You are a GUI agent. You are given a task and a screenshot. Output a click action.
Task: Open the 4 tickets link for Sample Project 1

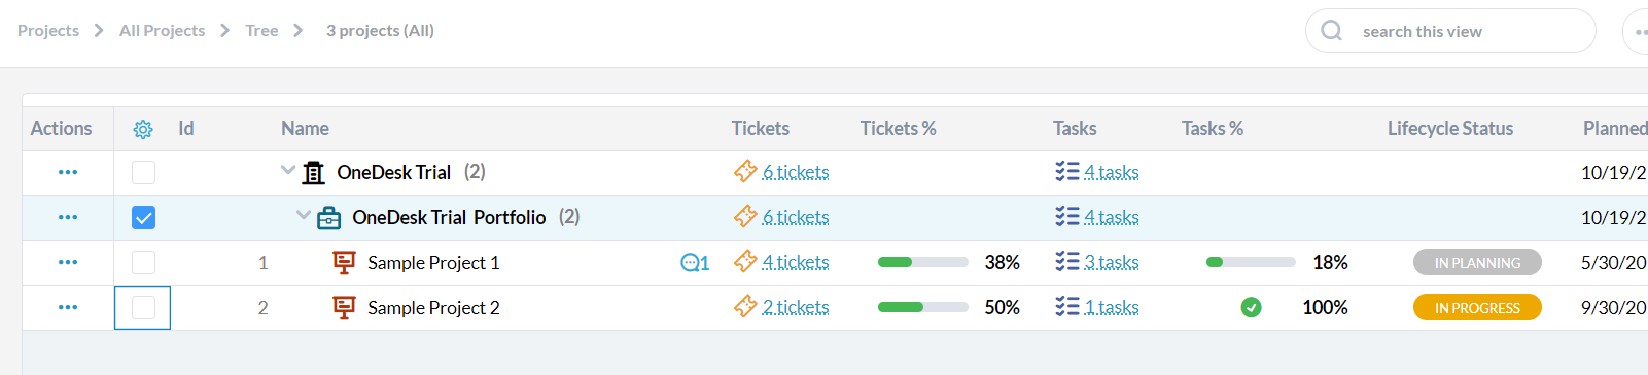pos(796,263)
